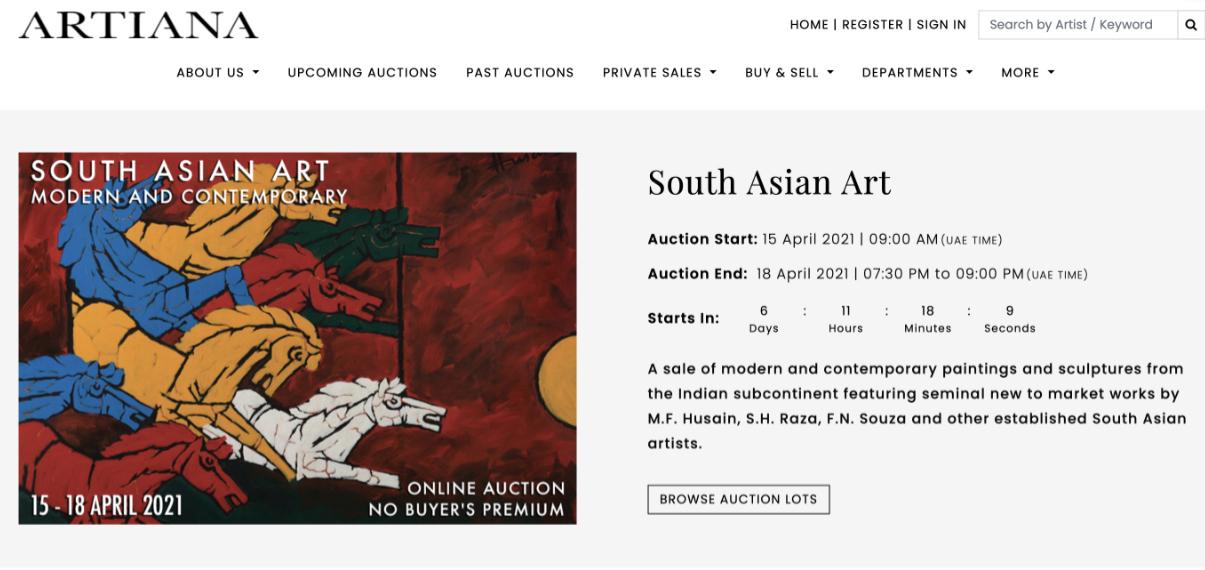Expand the About Us dropdown arrow
The height and width of the screenshot is (570, 1205).
pyautogui.click(x=256, y=73)
